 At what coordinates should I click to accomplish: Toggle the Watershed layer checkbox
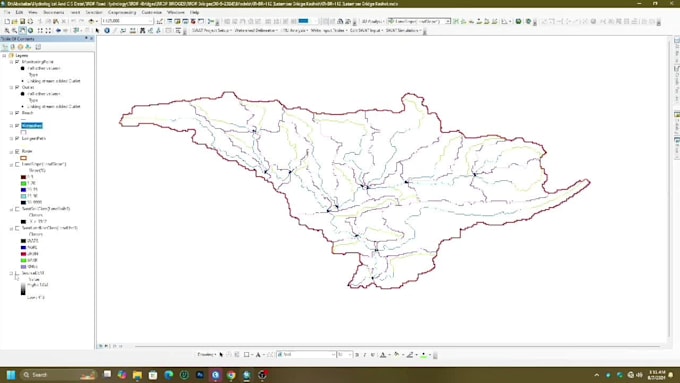coord(17,126)
